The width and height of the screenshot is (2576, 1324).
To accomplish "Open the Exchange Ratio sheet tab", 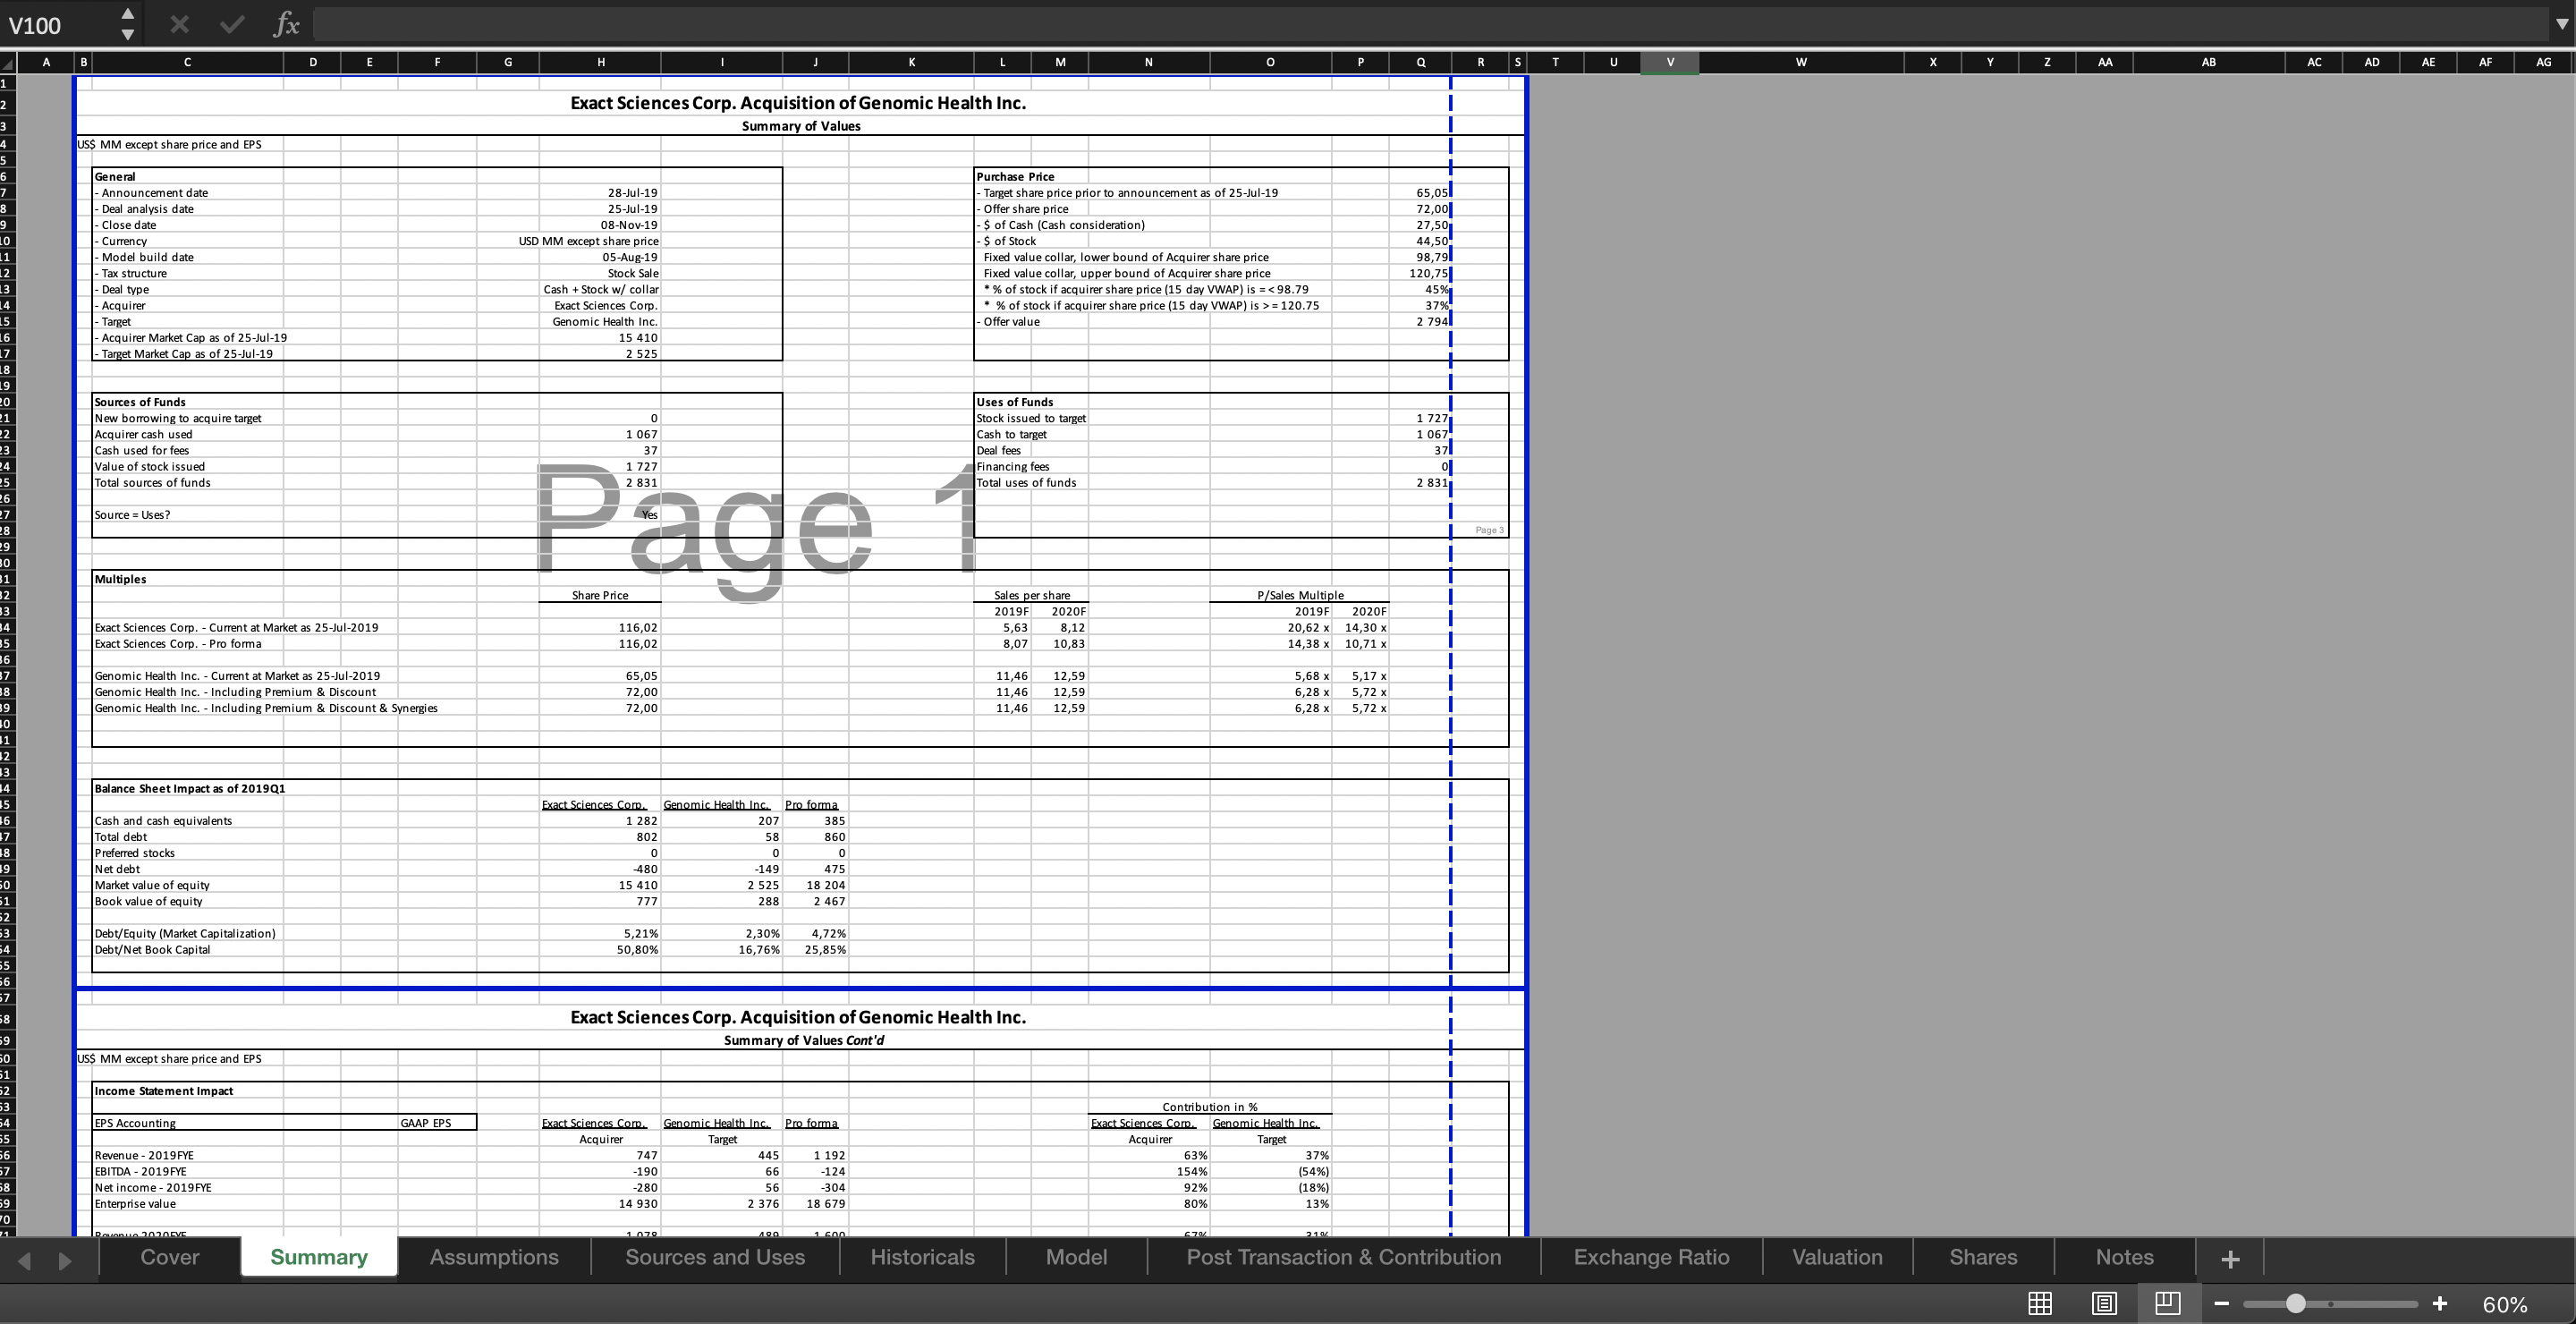I will pos(1651,1257).
